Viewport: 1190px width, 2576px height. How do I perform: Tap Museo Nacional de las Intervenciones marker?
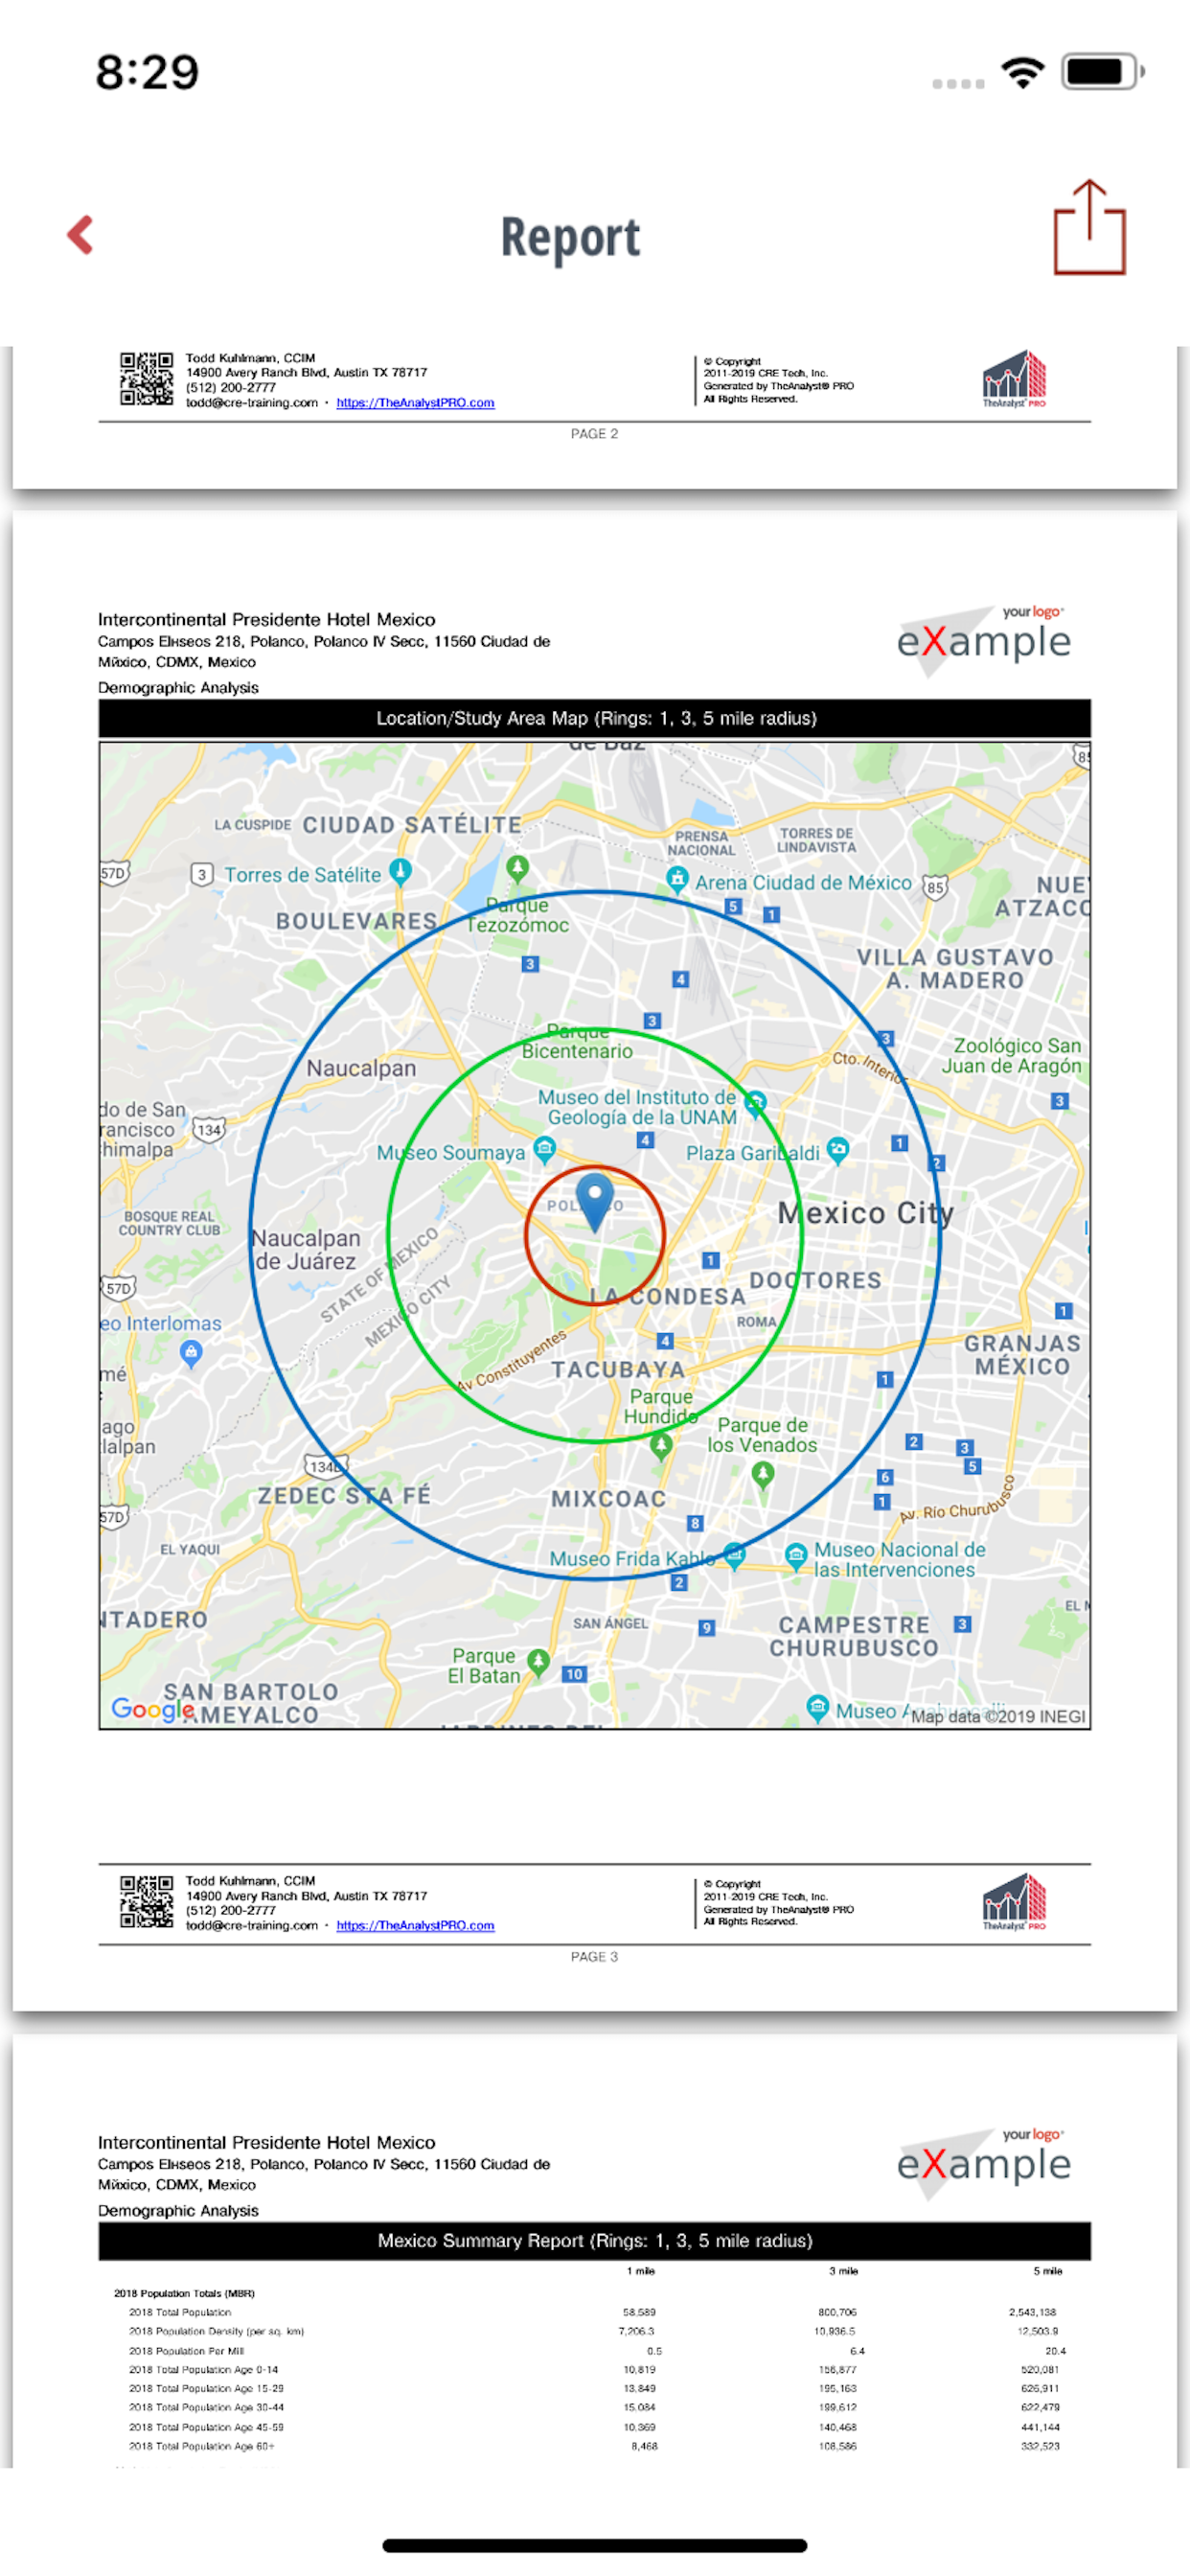796,1556
